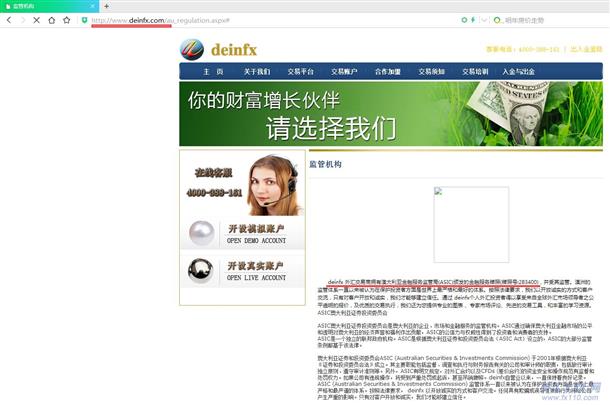Screen dimensions: 610x405
Task: Click the deinfx brand name text
Action: (234, 50)
